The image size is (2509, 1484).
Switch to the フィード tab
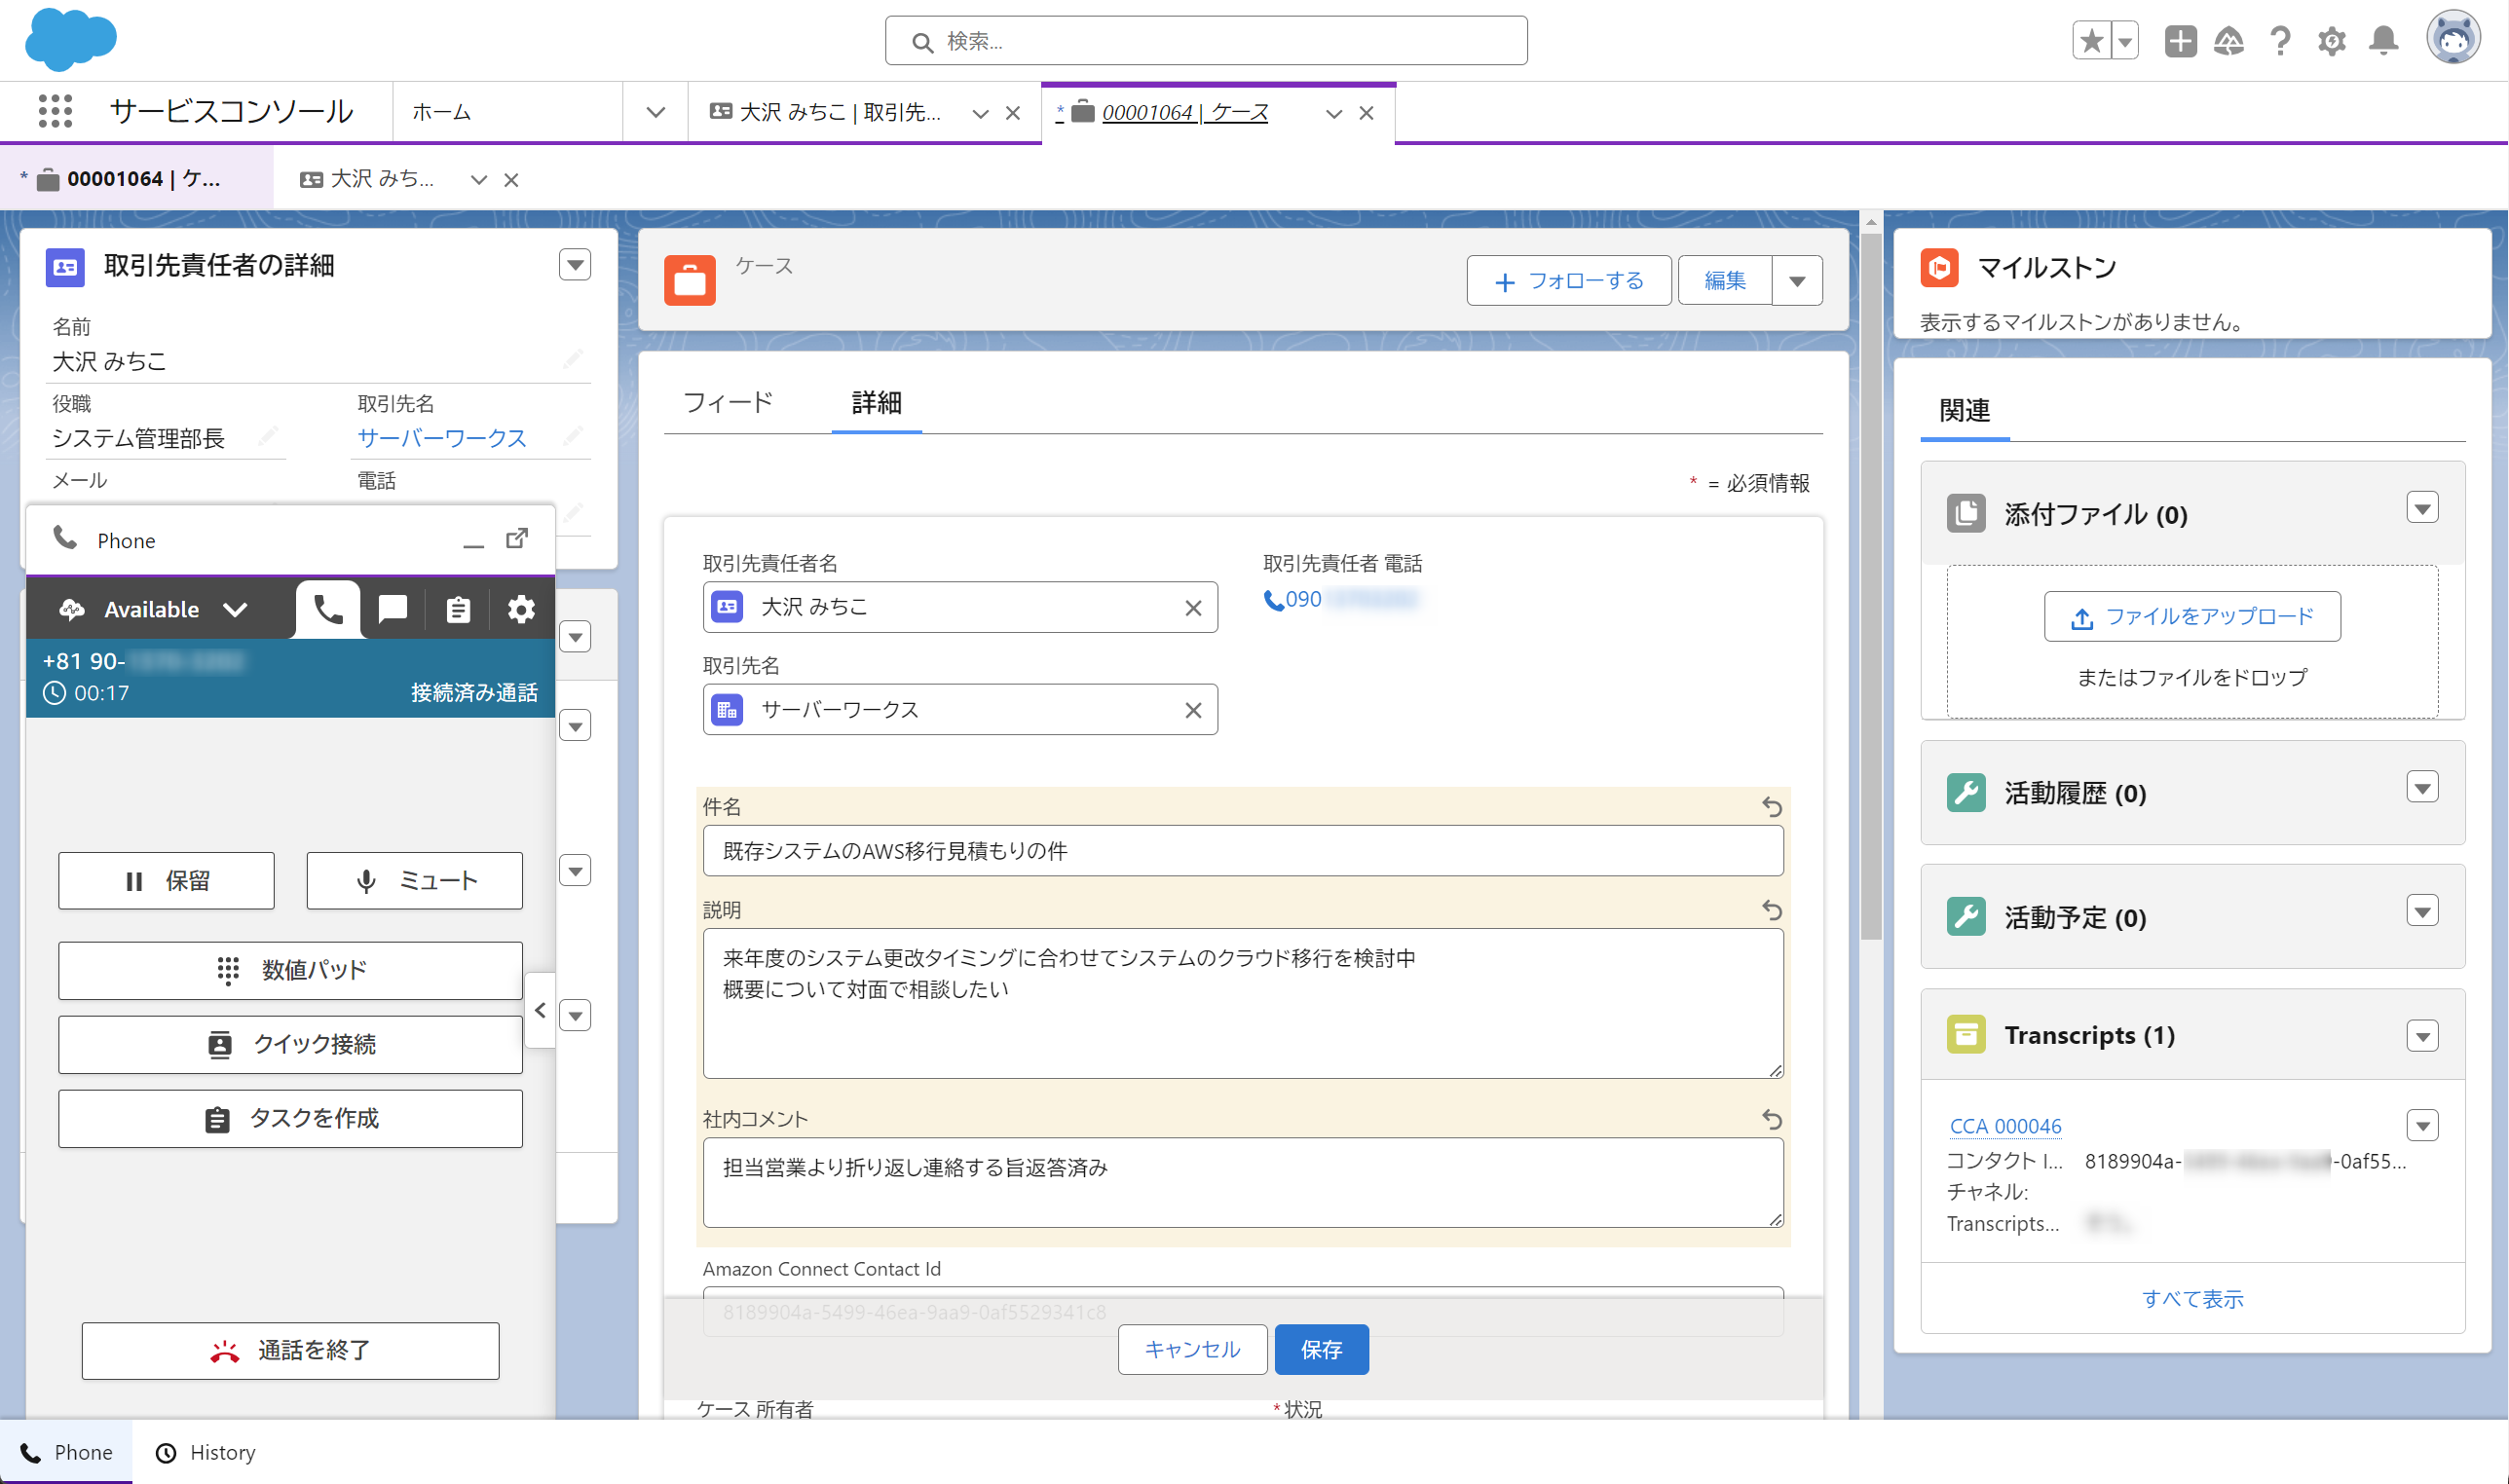(x=728, y=403)
